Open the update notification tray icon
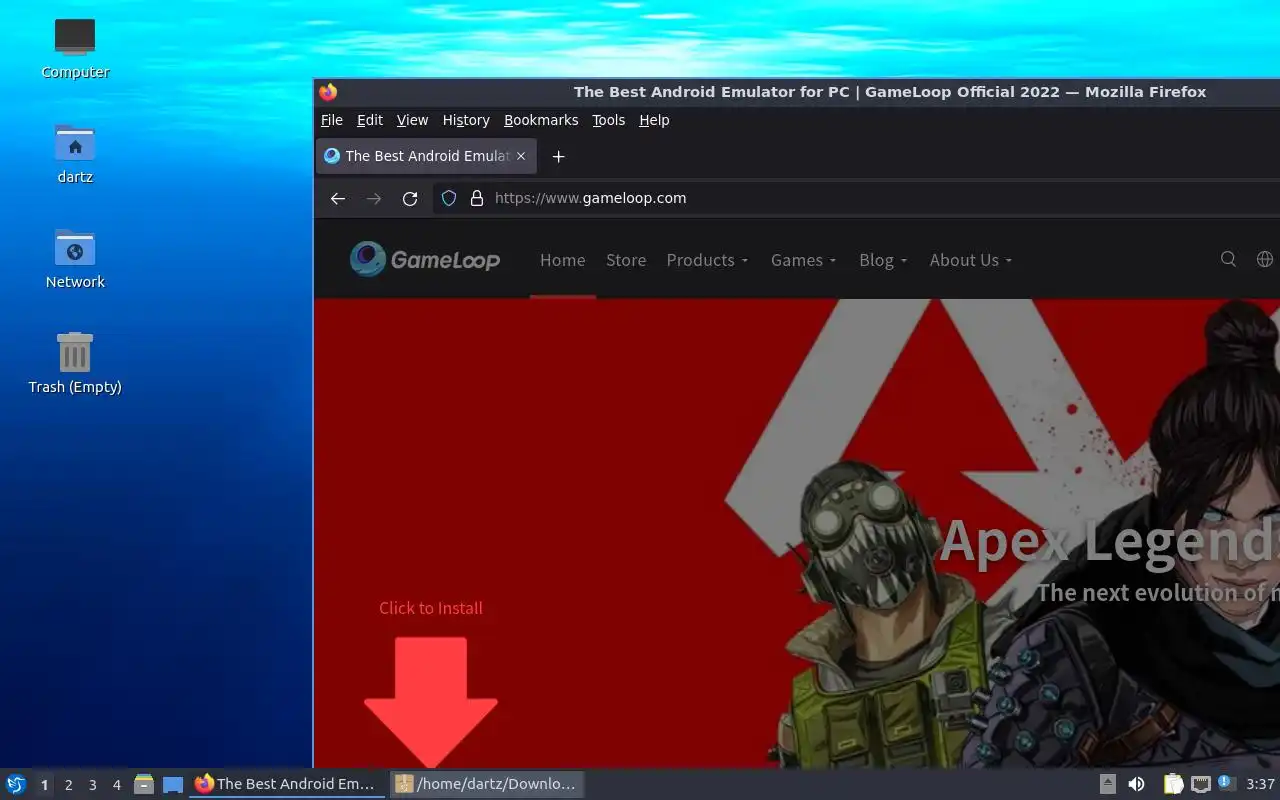 point(1227,783)
